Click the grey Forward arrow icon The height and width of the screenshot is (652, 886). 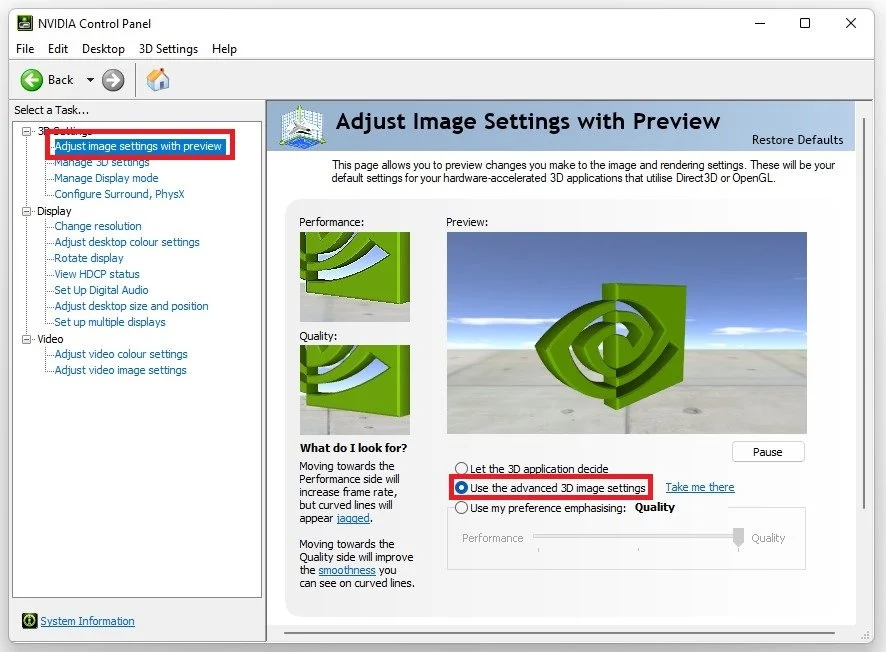click(113, 80)
